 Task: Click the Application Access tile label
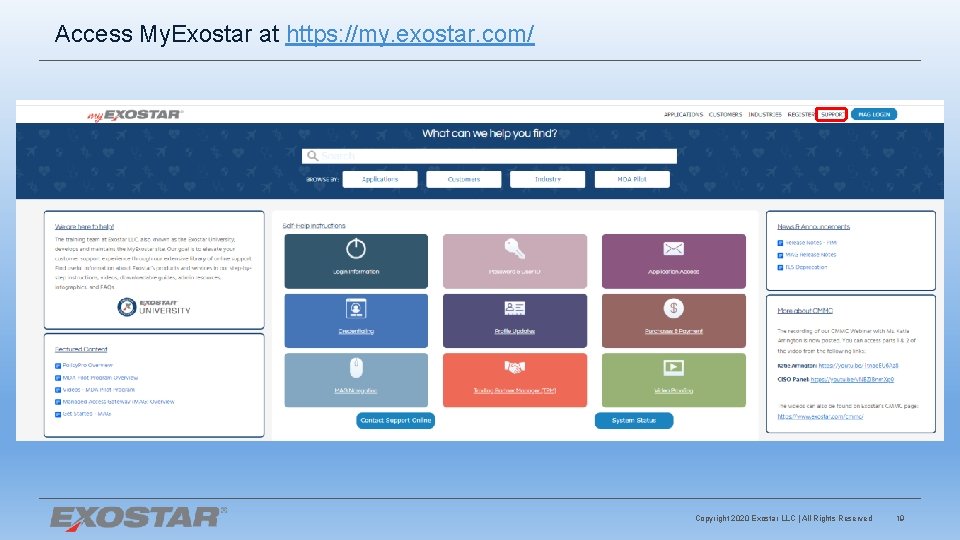pos(673,272)
